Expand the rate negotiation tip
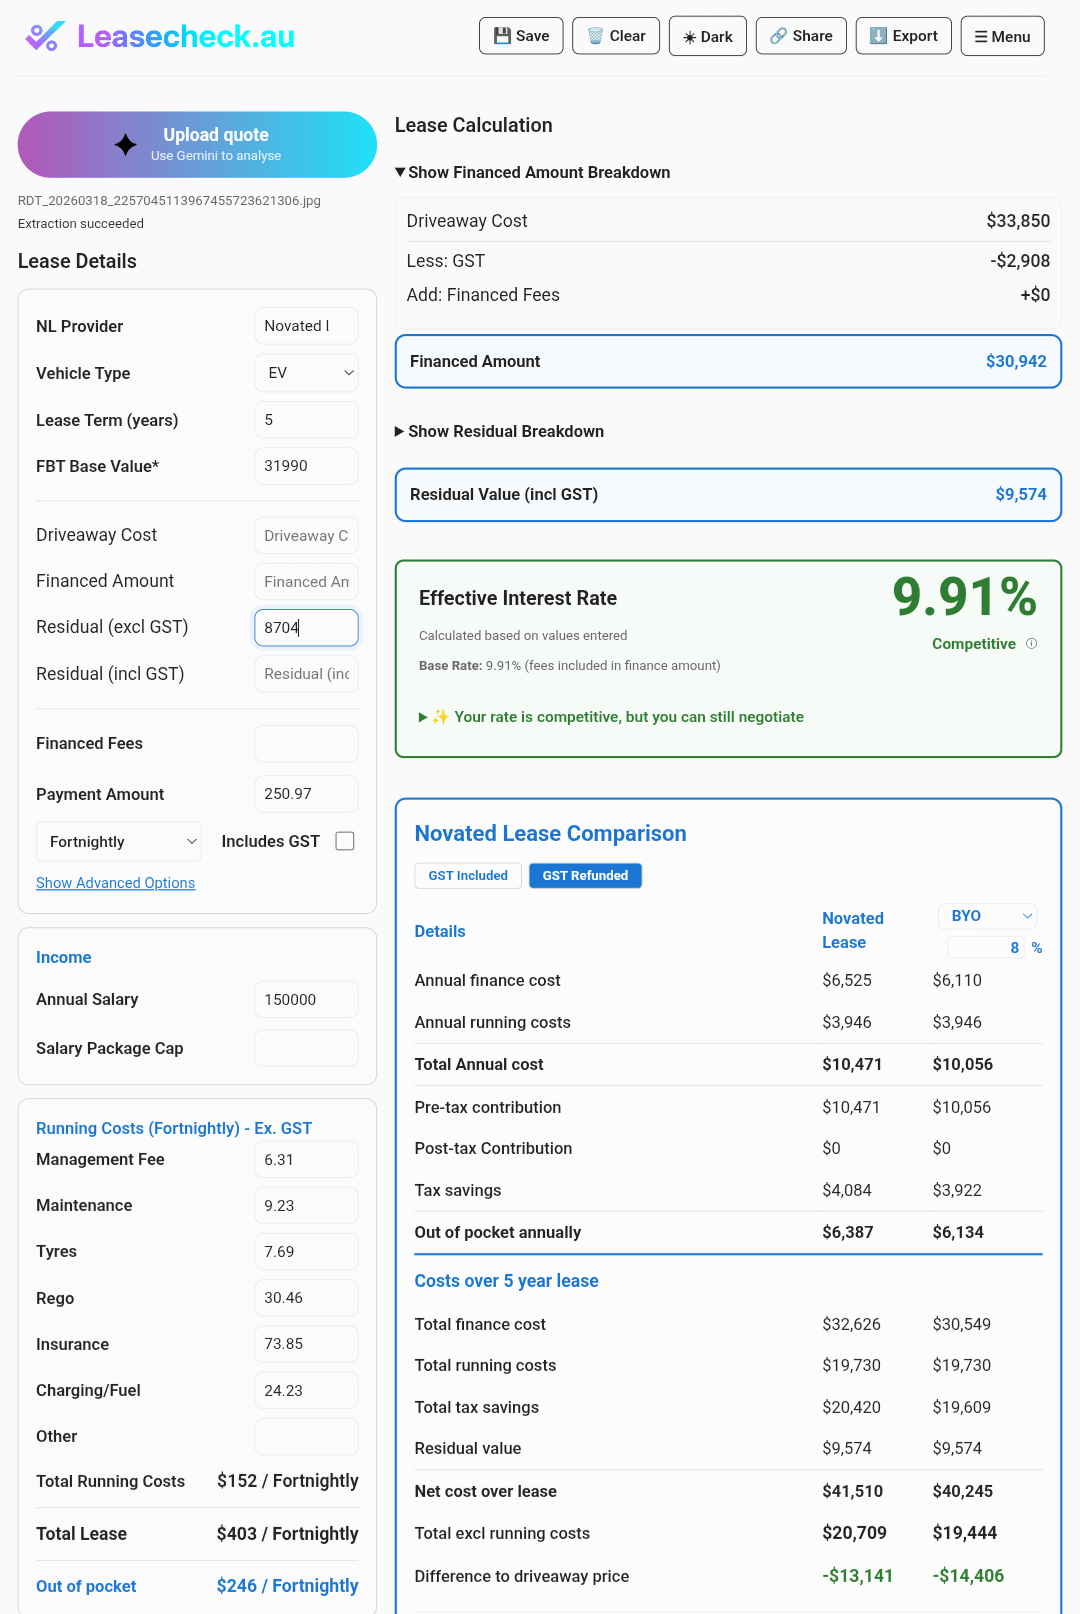 coord(612,717)
